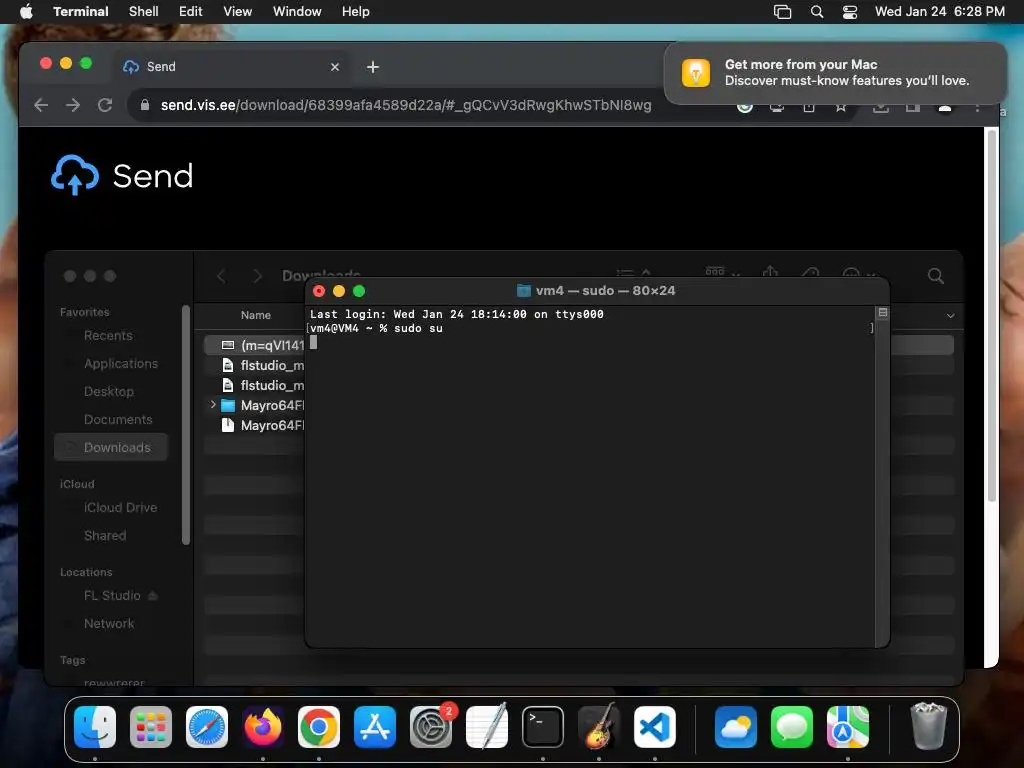Image resolution: width=1024 pixels, height=768 pixels.
Task: Select Network in Finder sidebar
Action: 108,624
